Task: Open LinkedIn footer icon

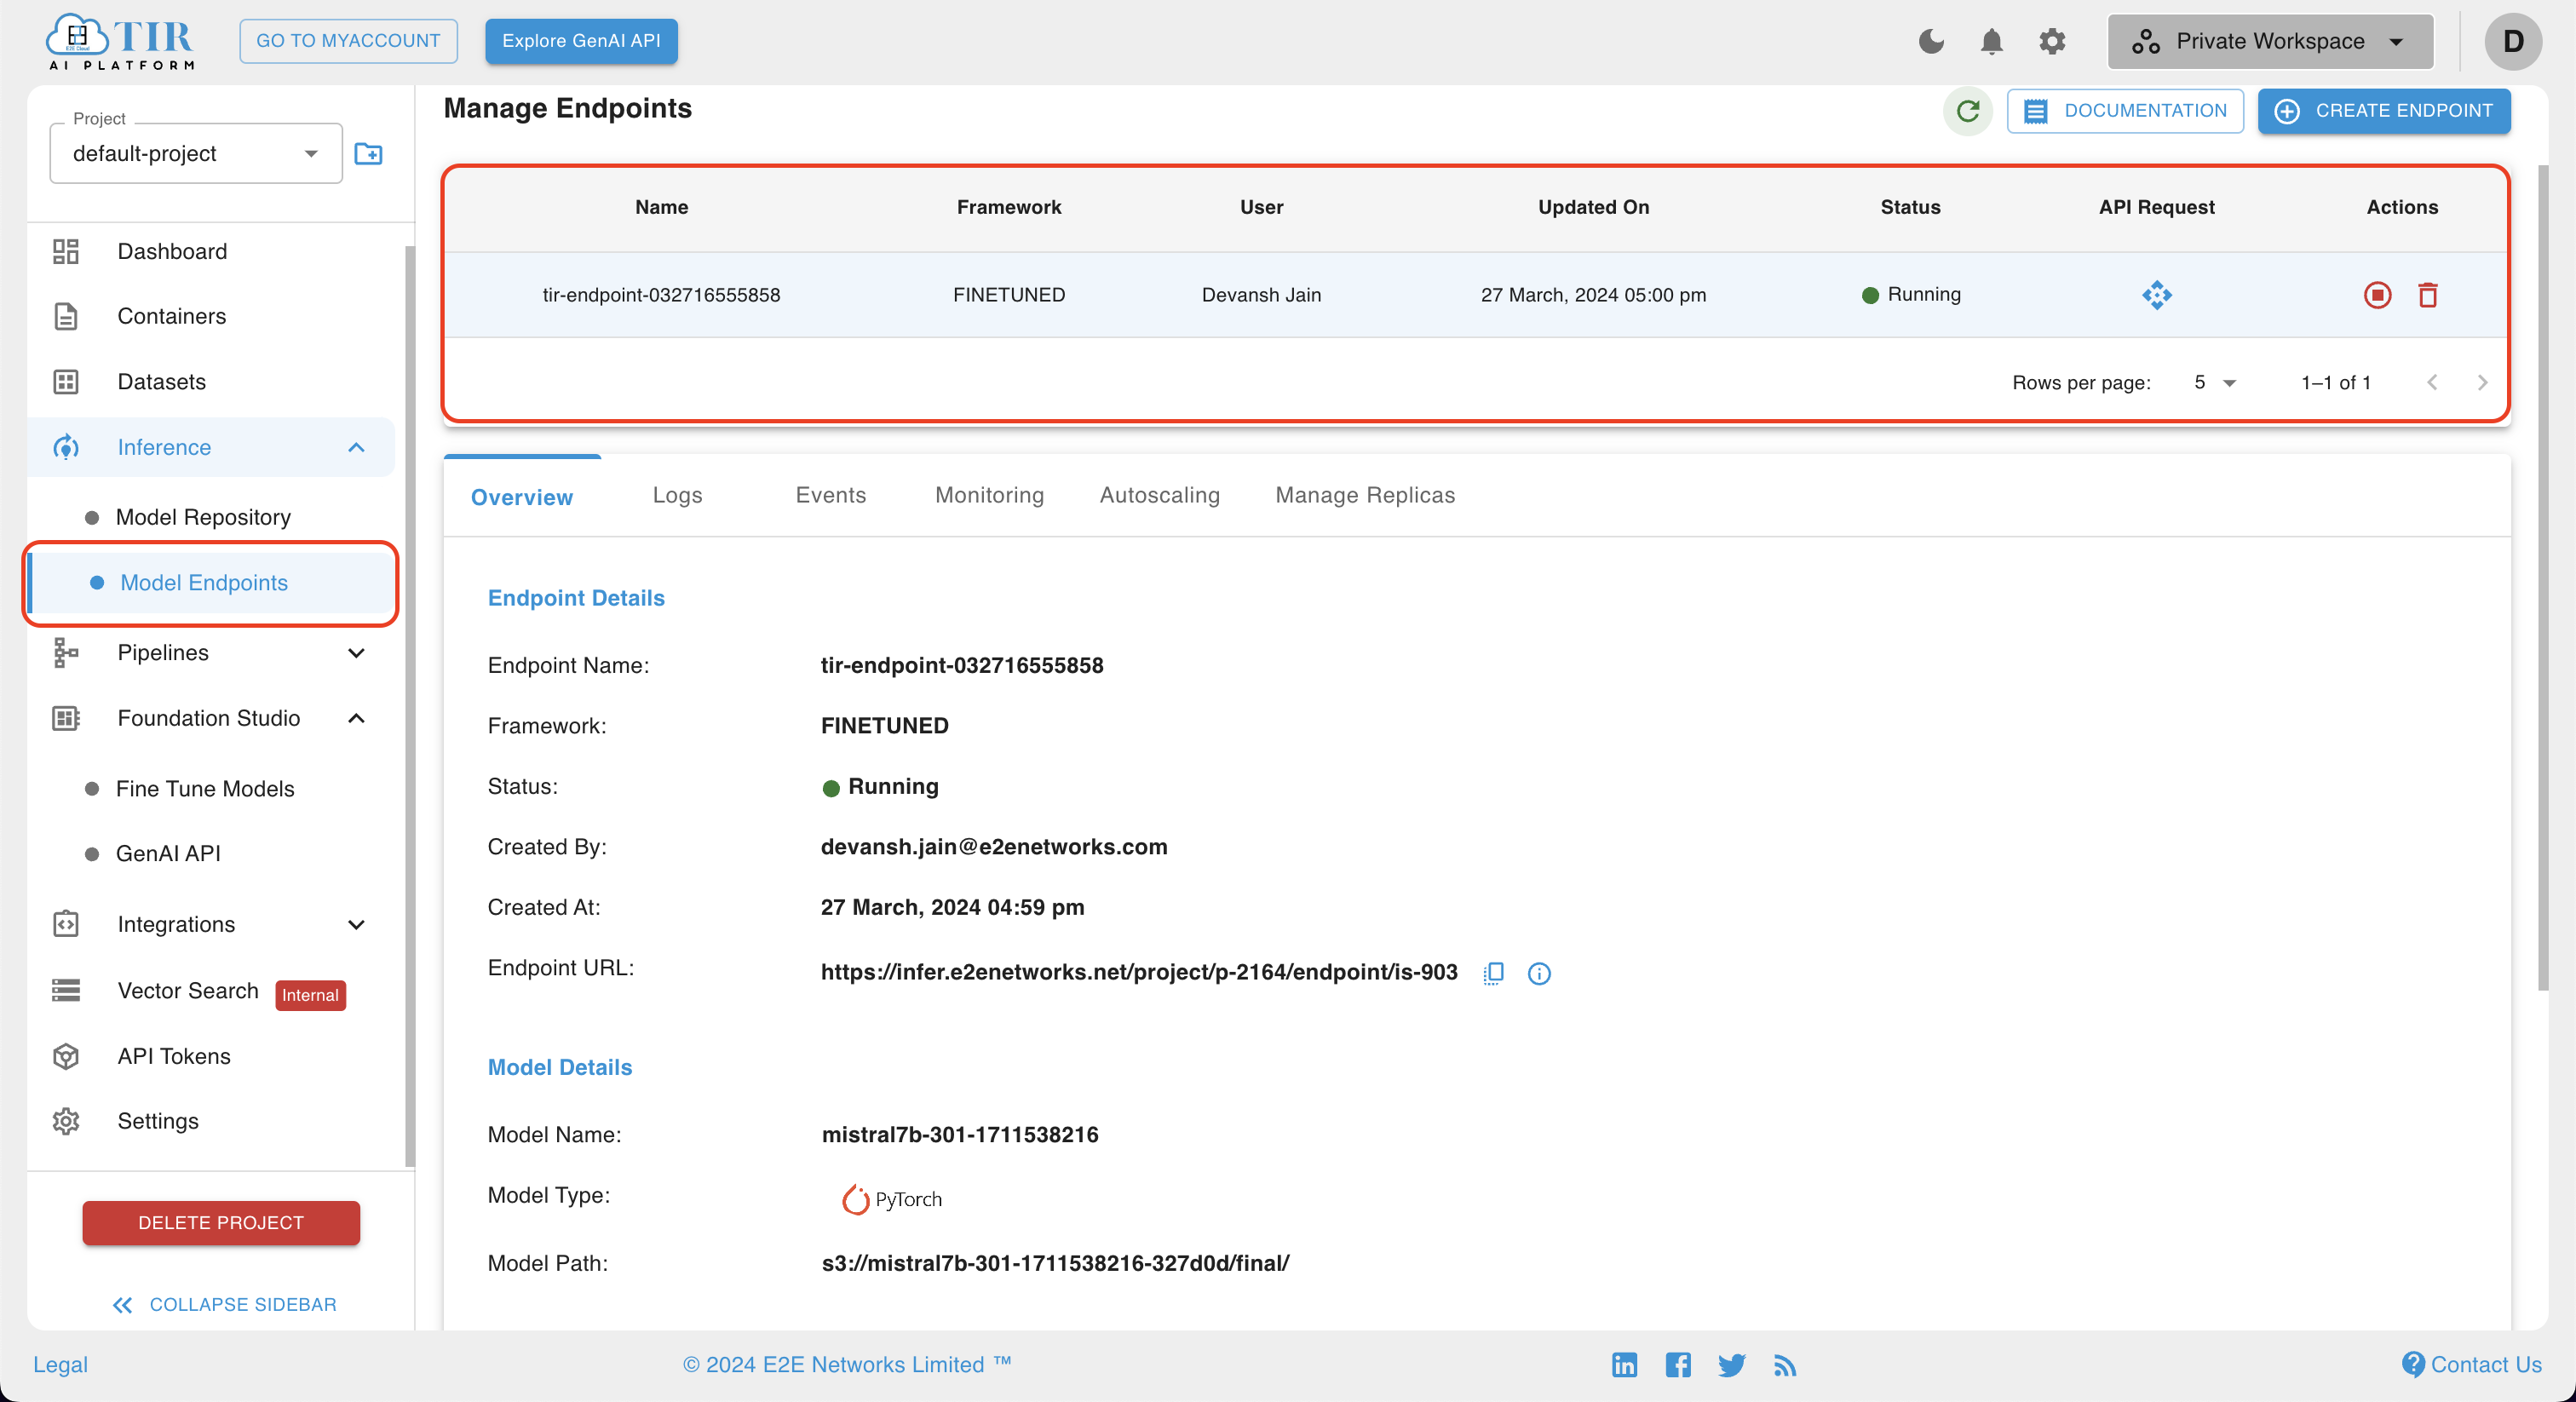Action: tap(1624, 1364)
